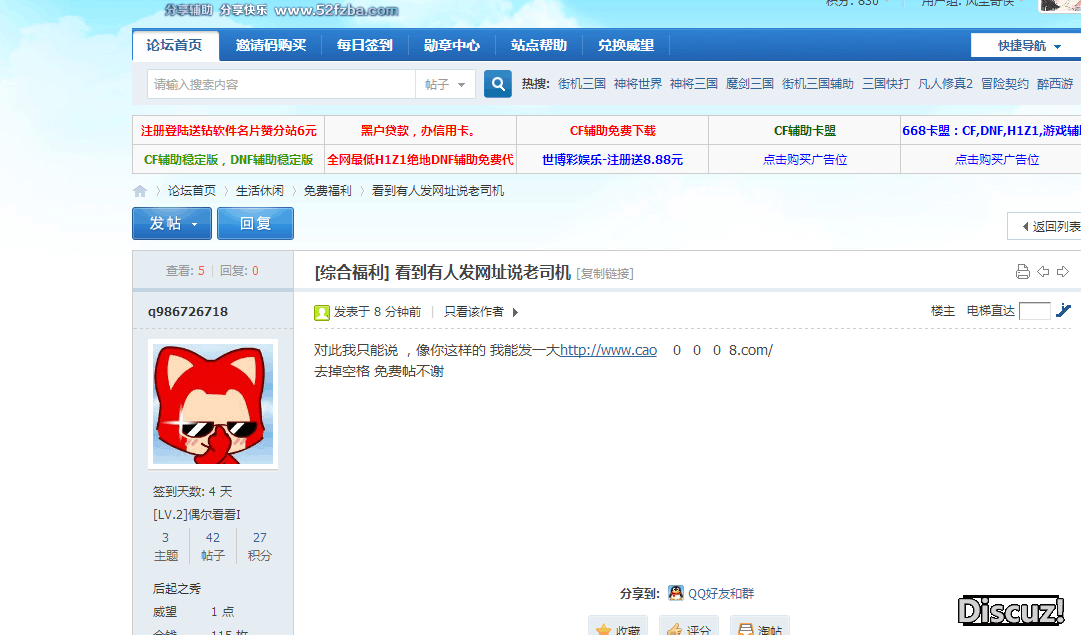Click the 楼主 floor label
Viewport: 1081px width, 635px height.
pyautogui.click(x=942, y=311)
